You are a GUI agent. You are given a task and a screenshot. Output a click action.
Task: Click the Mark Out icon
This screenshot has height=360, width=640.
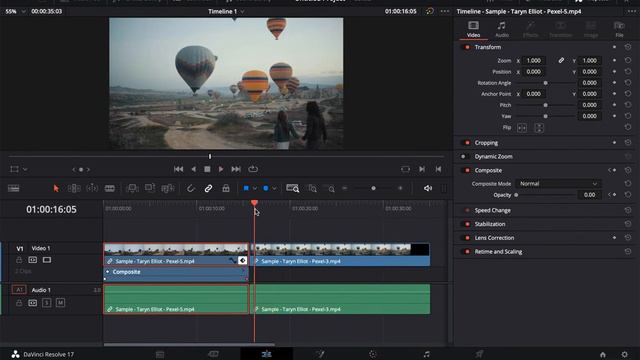coord(438,169)
